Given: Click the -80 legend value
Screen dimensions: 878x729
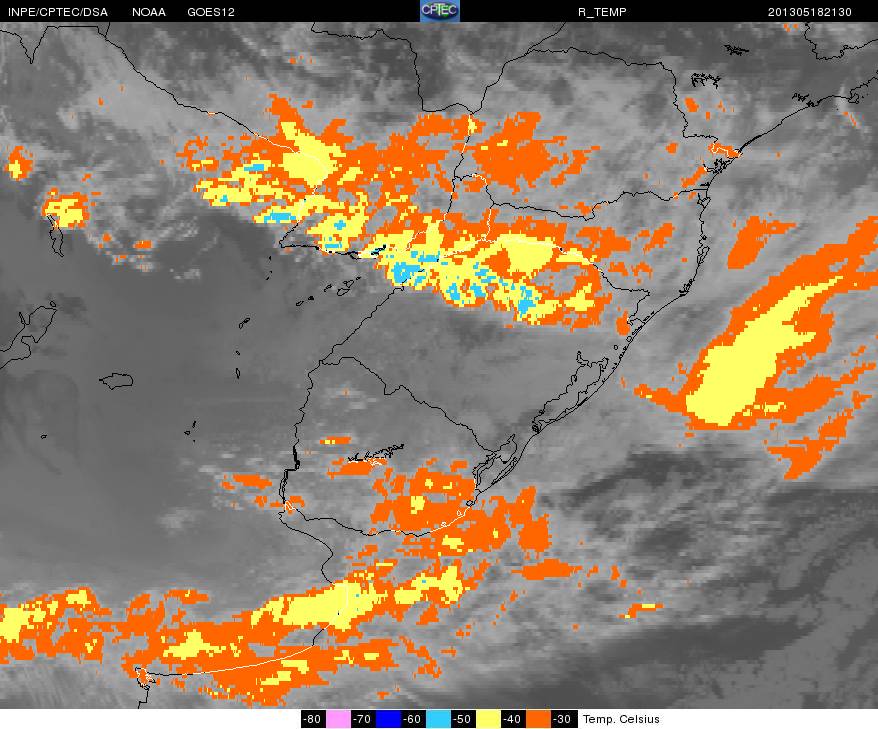Looking at the screenshot, I should [x=312, y=719].
